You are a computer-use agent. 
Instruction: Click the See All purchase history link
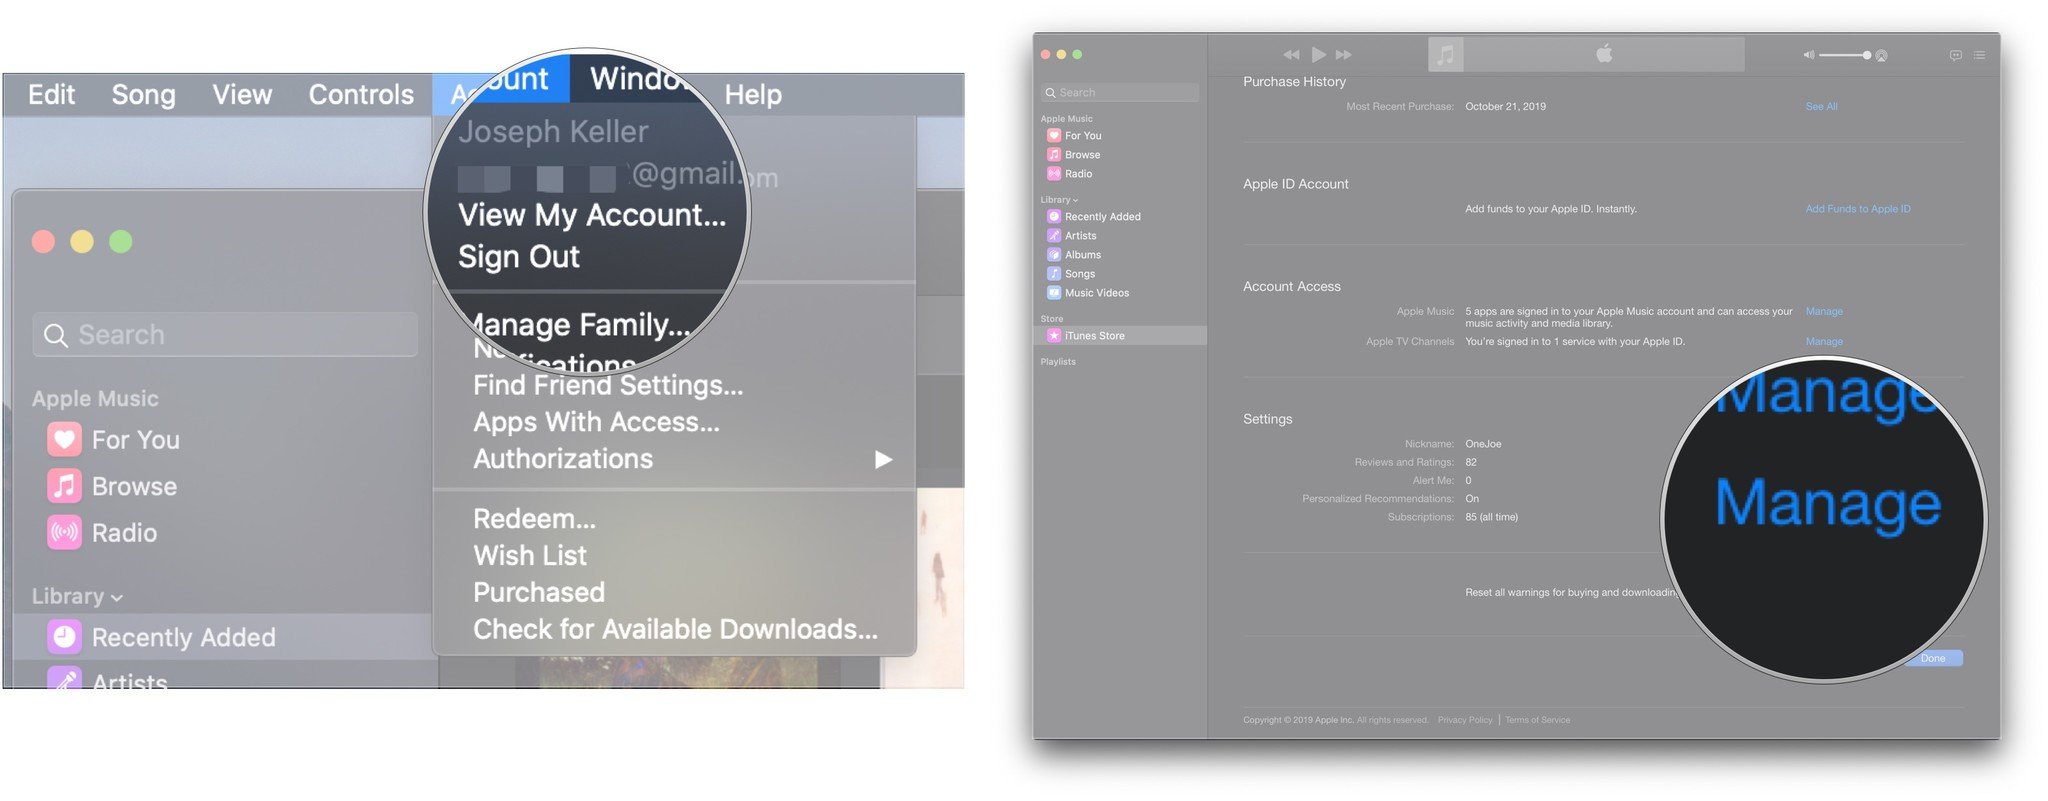(1821, 107)
